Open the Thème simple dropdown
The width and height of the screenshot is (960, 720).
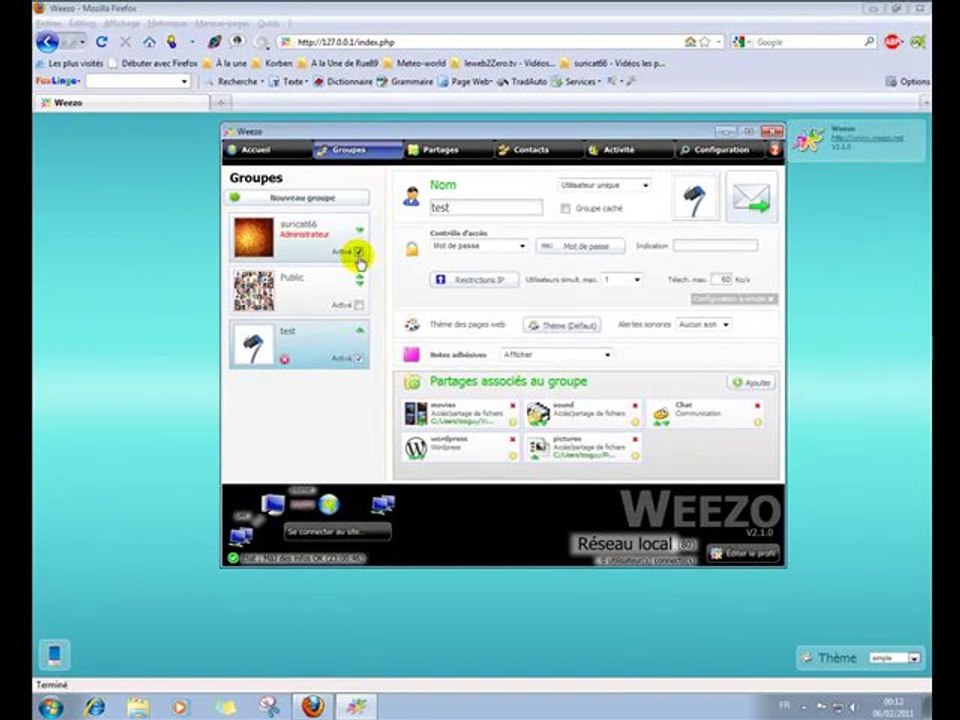pos(894,658)
